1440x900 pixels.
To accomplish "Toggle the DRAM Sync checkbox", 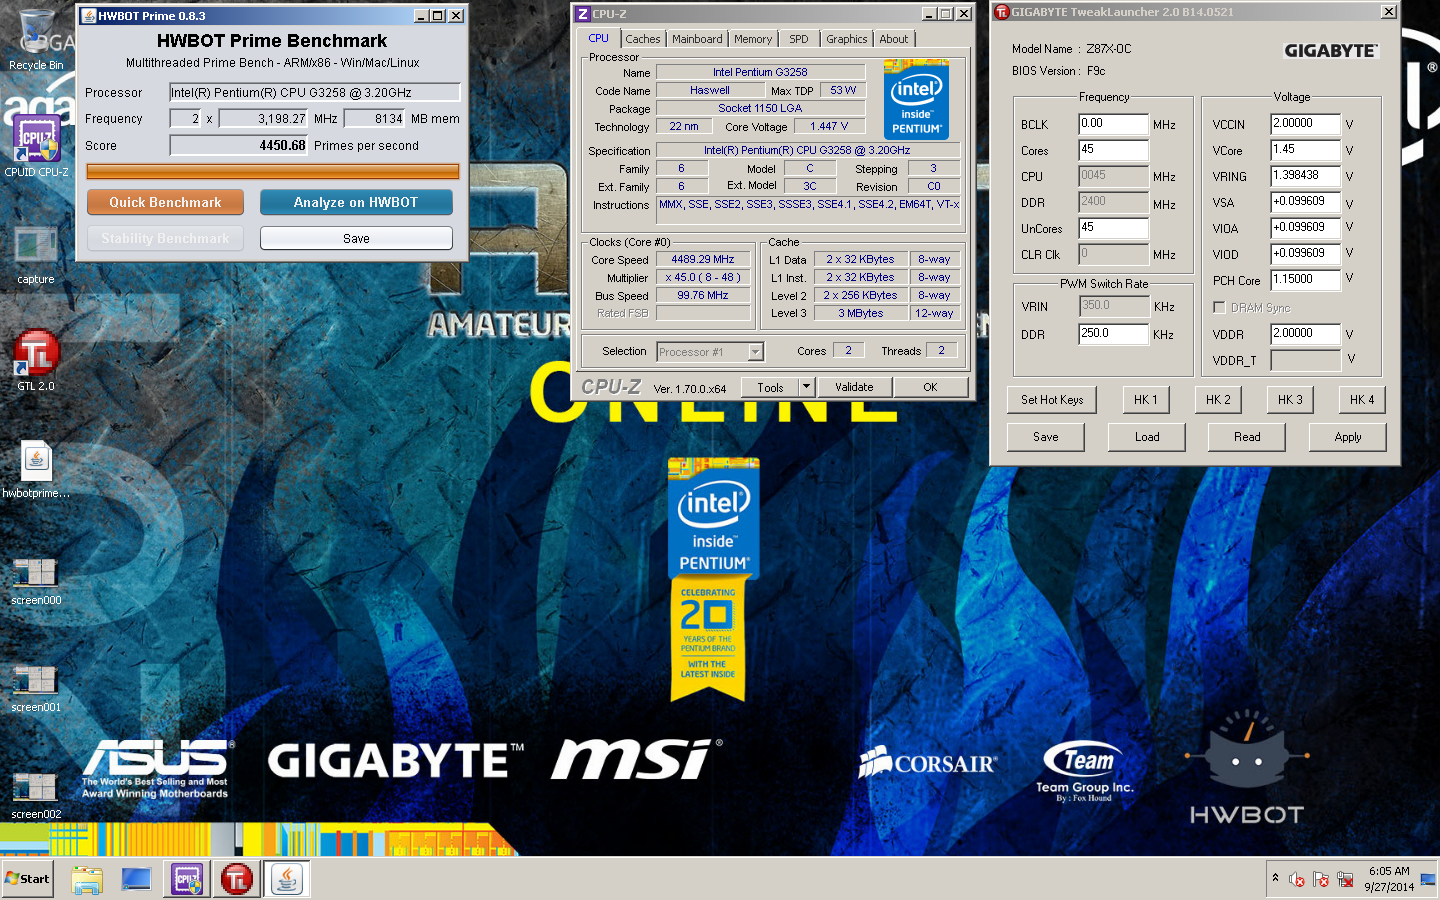I will tap(1219, 307).
